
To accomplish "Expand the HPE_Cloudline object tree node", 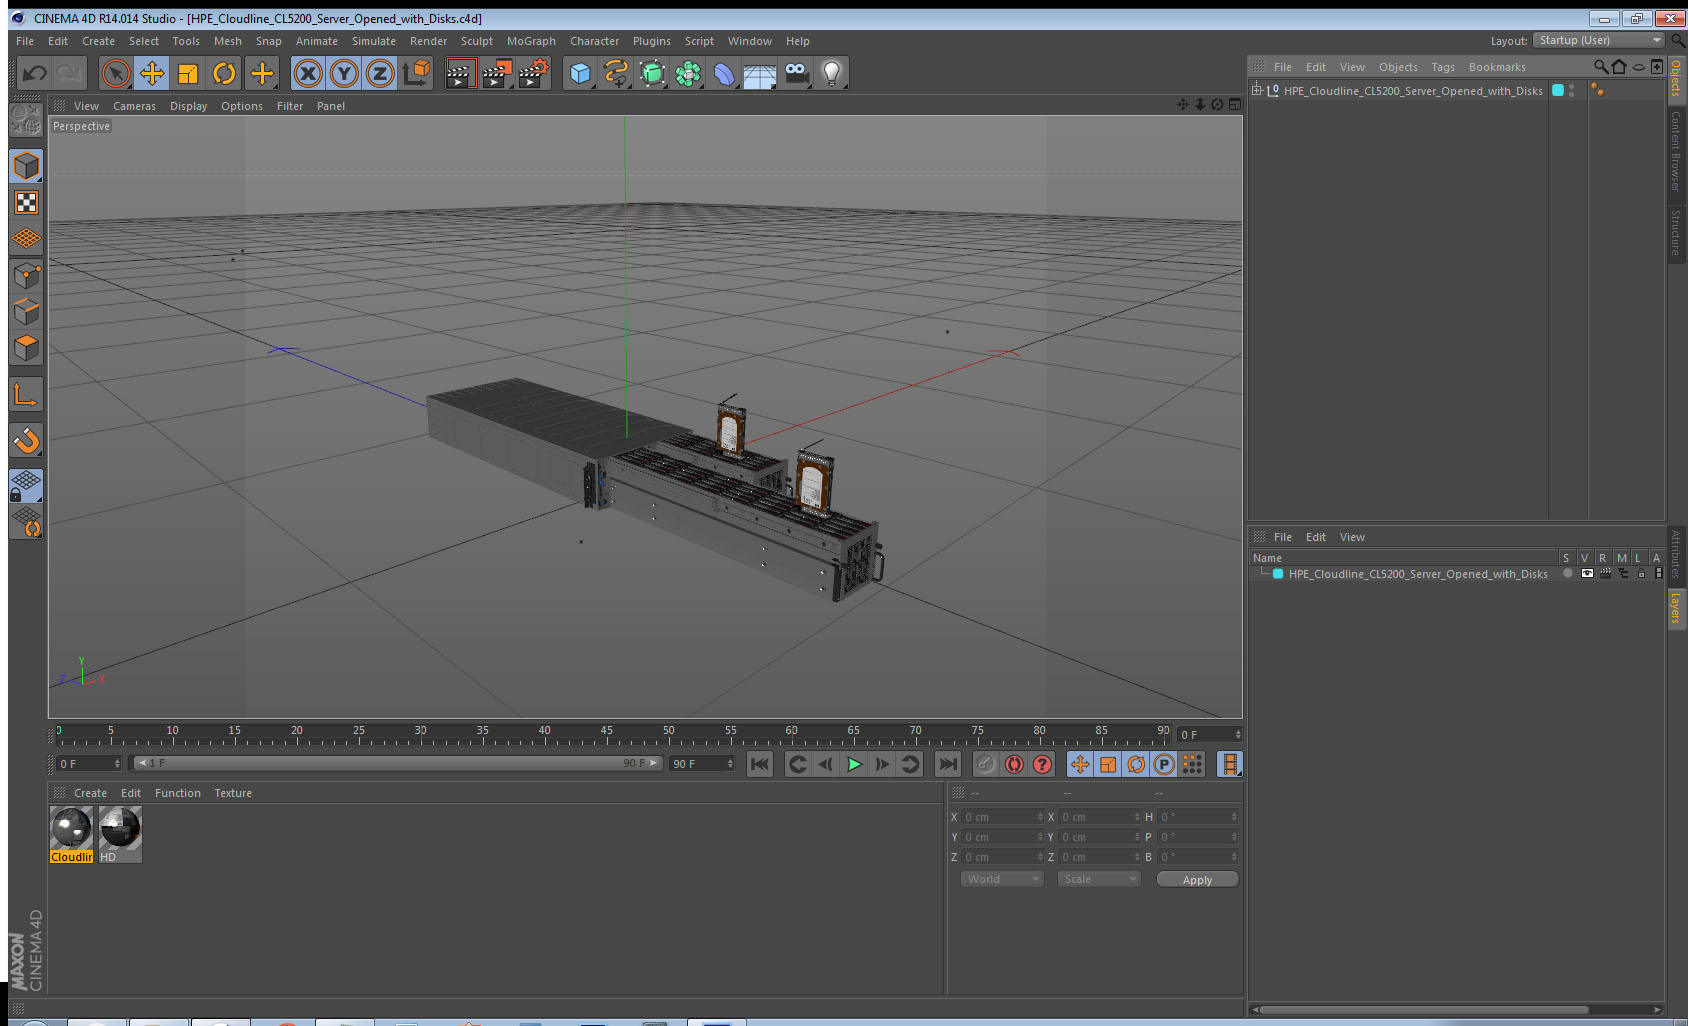I will point(1257,90).
